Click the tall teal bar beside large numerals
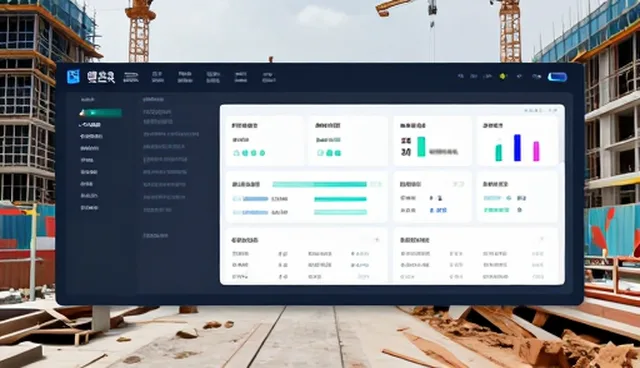 421,146
